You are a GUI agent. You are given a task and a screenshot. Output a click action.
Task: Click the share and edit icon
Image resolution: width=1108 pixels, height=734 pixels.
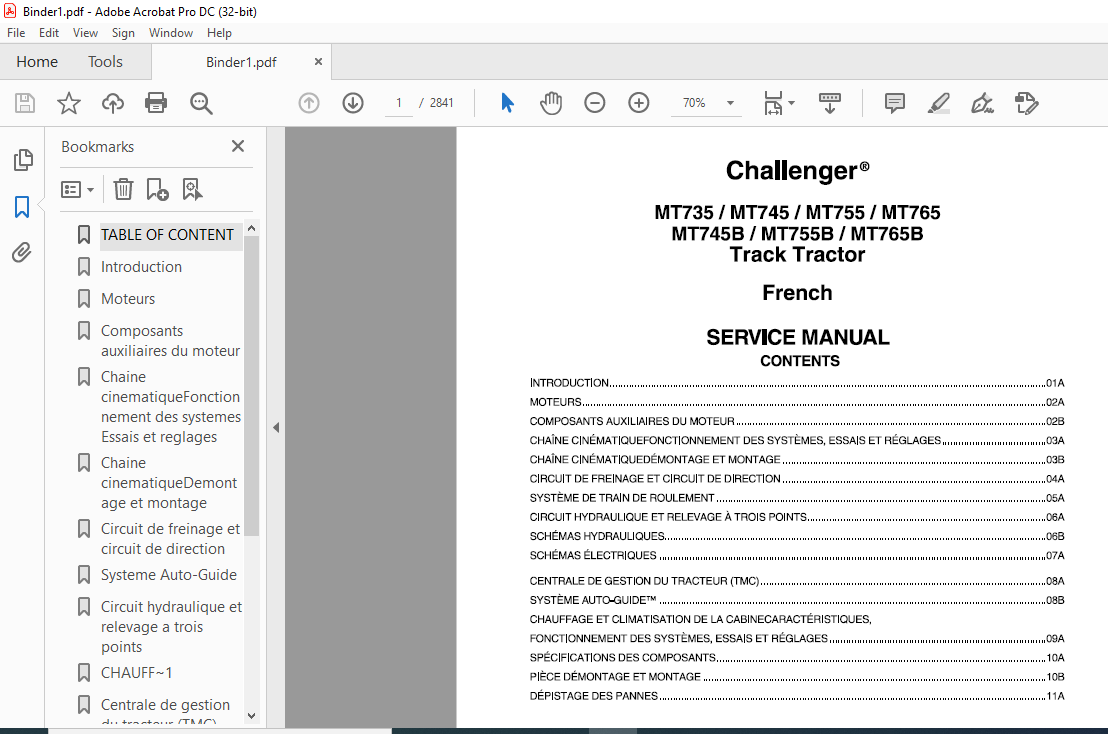click(x=1026, y=103)
